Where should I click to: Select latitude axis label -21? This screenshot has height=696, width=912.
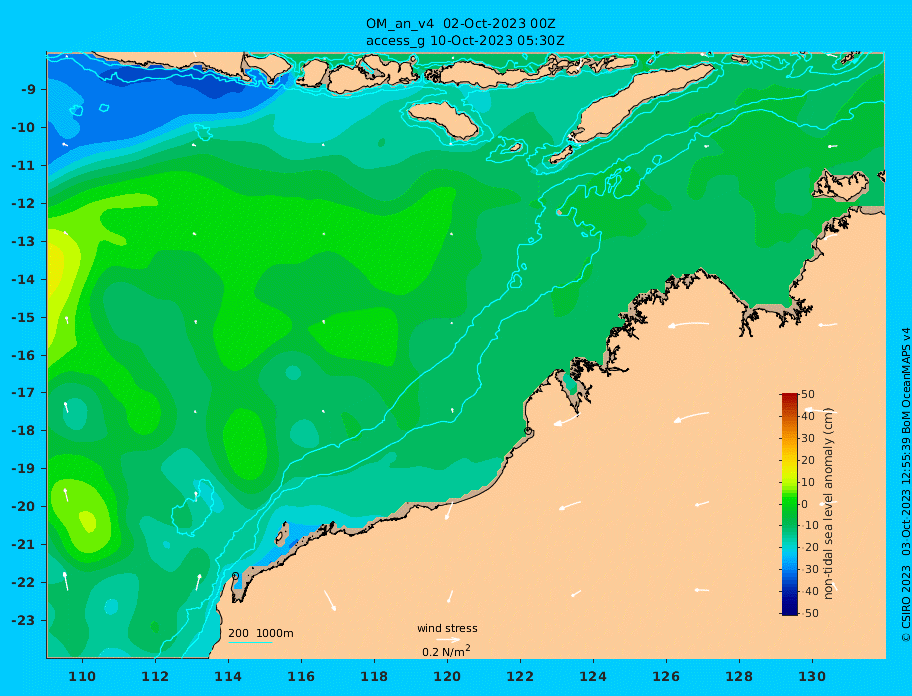click(23, 545)
